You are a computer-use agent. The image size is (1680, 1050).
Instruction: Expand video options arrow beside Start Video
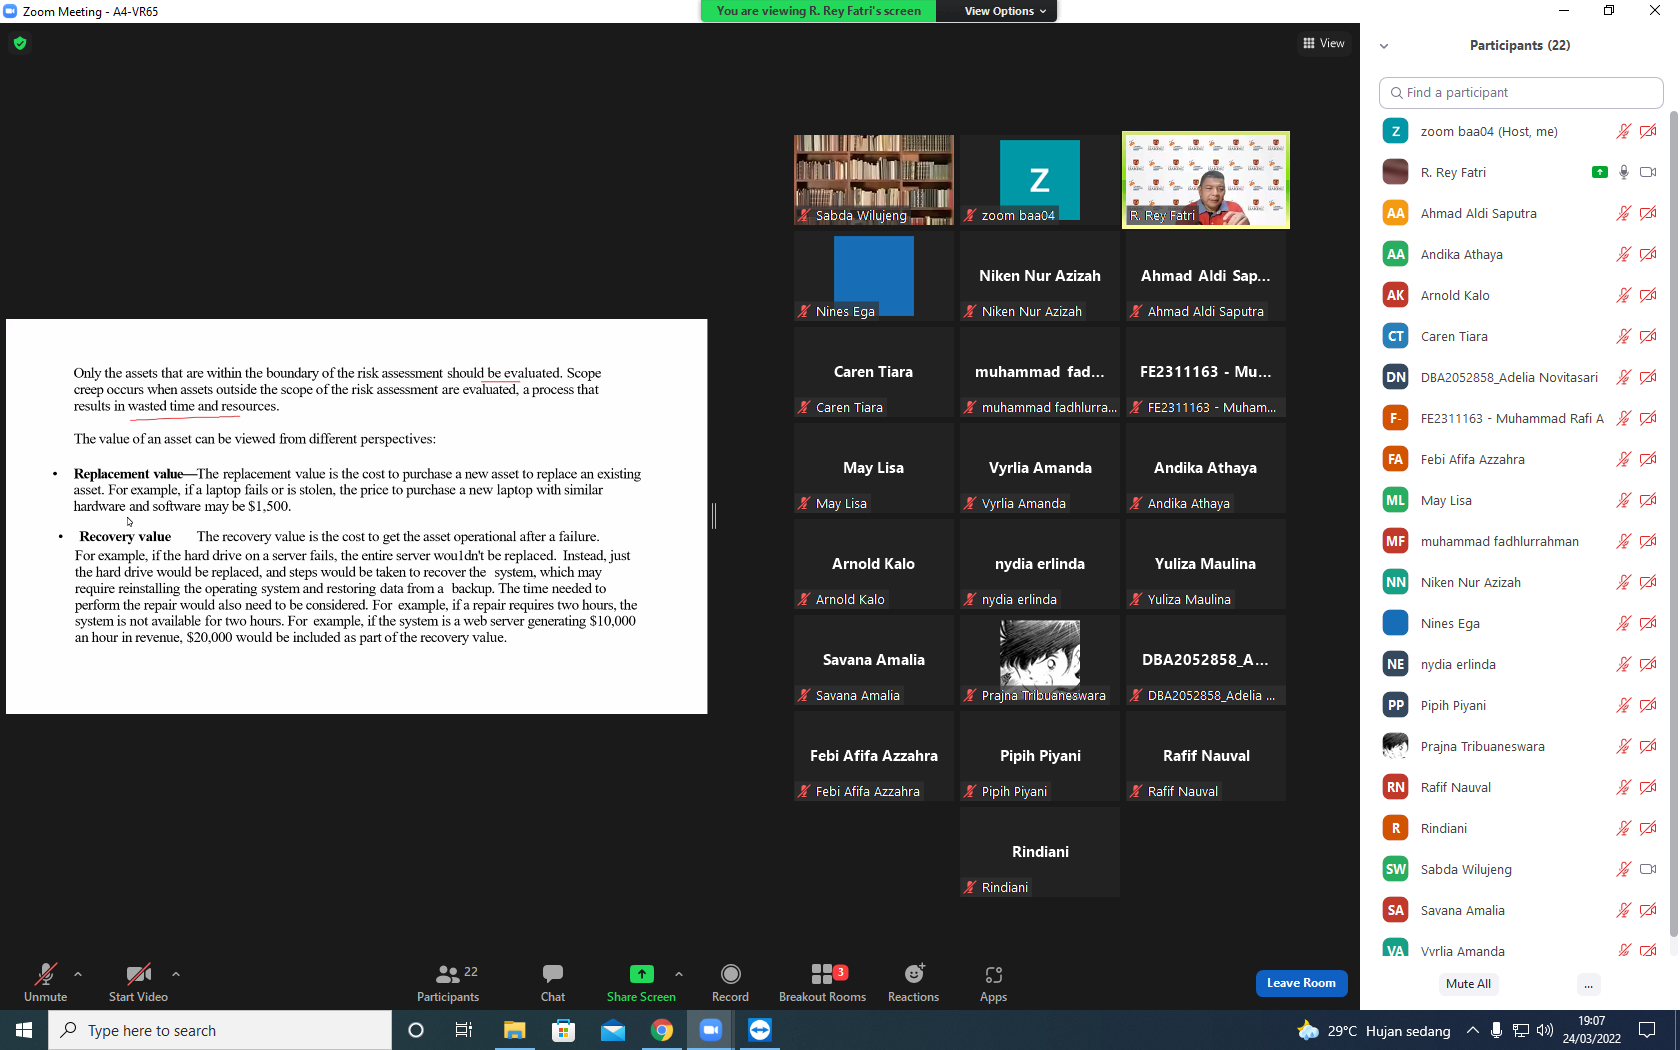(176, 974)
